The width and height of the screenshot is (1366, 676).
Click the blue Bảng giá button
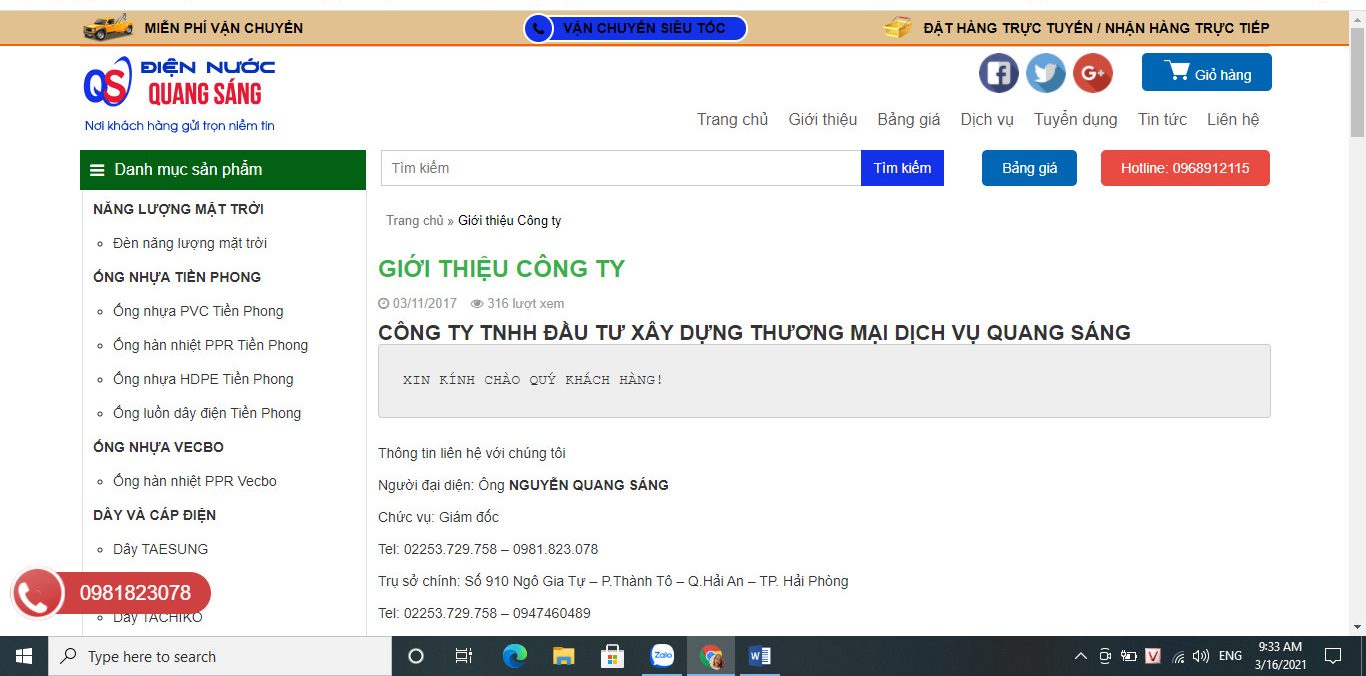tap(1029, 168)
